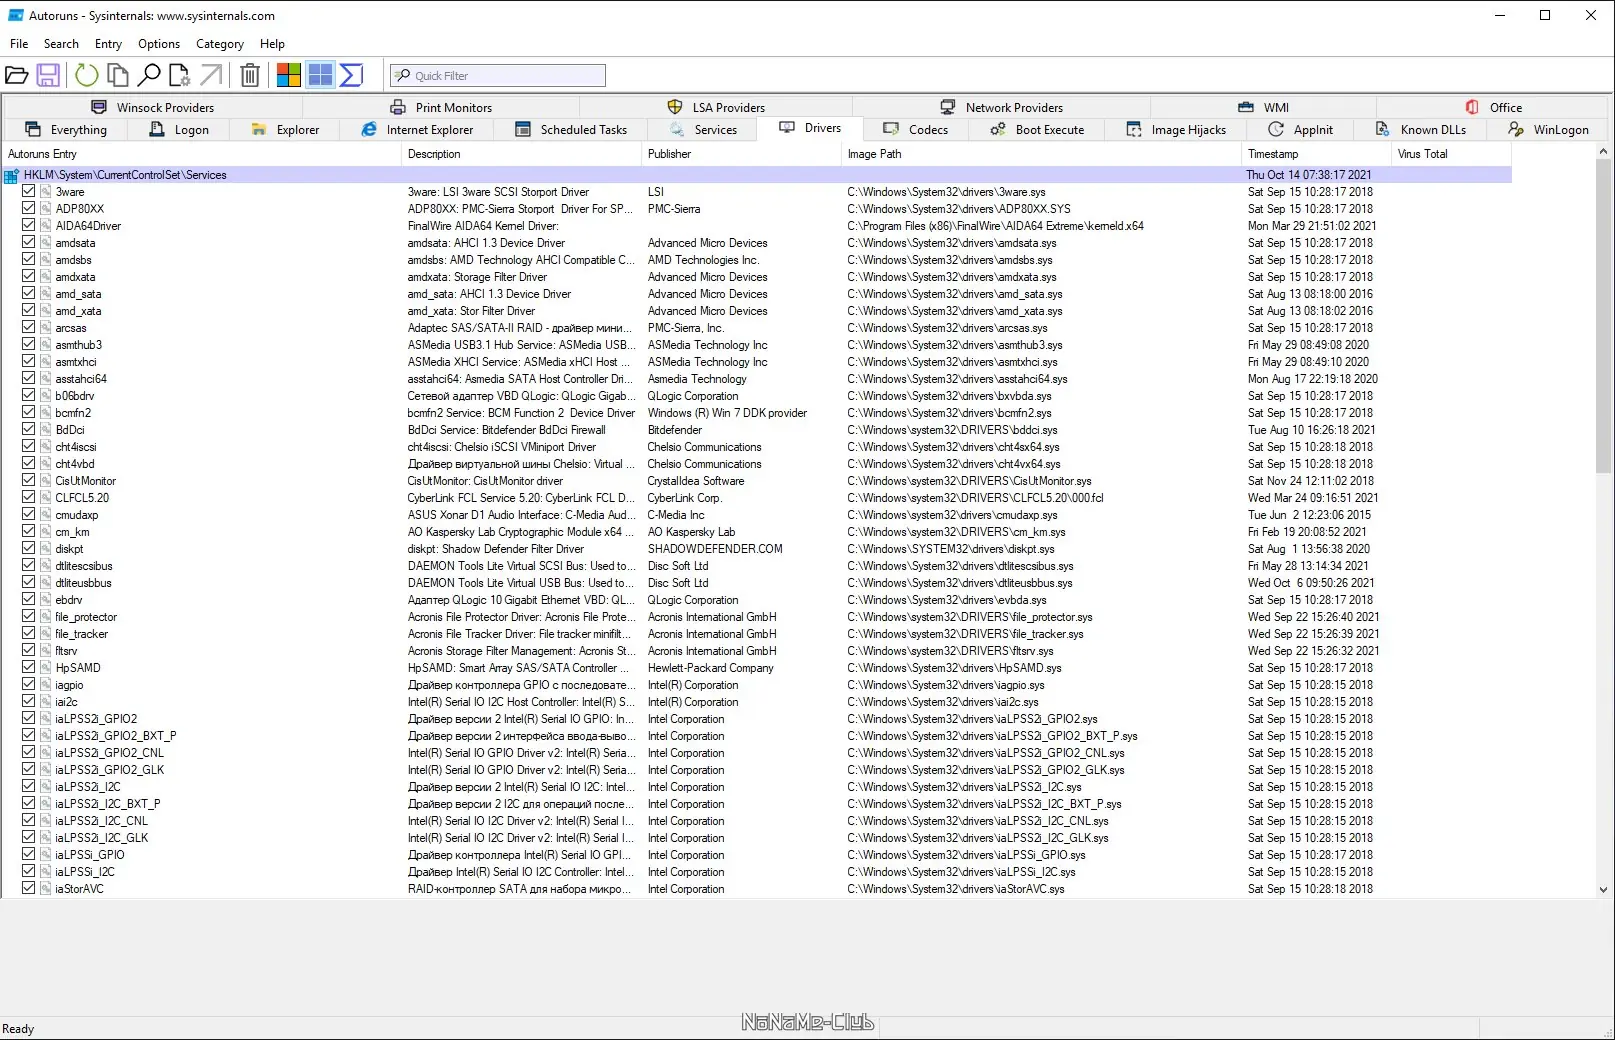Toggle the Hide Windows Entries blue logo icon
The image size is (1615, 1040).
[320, 75]
